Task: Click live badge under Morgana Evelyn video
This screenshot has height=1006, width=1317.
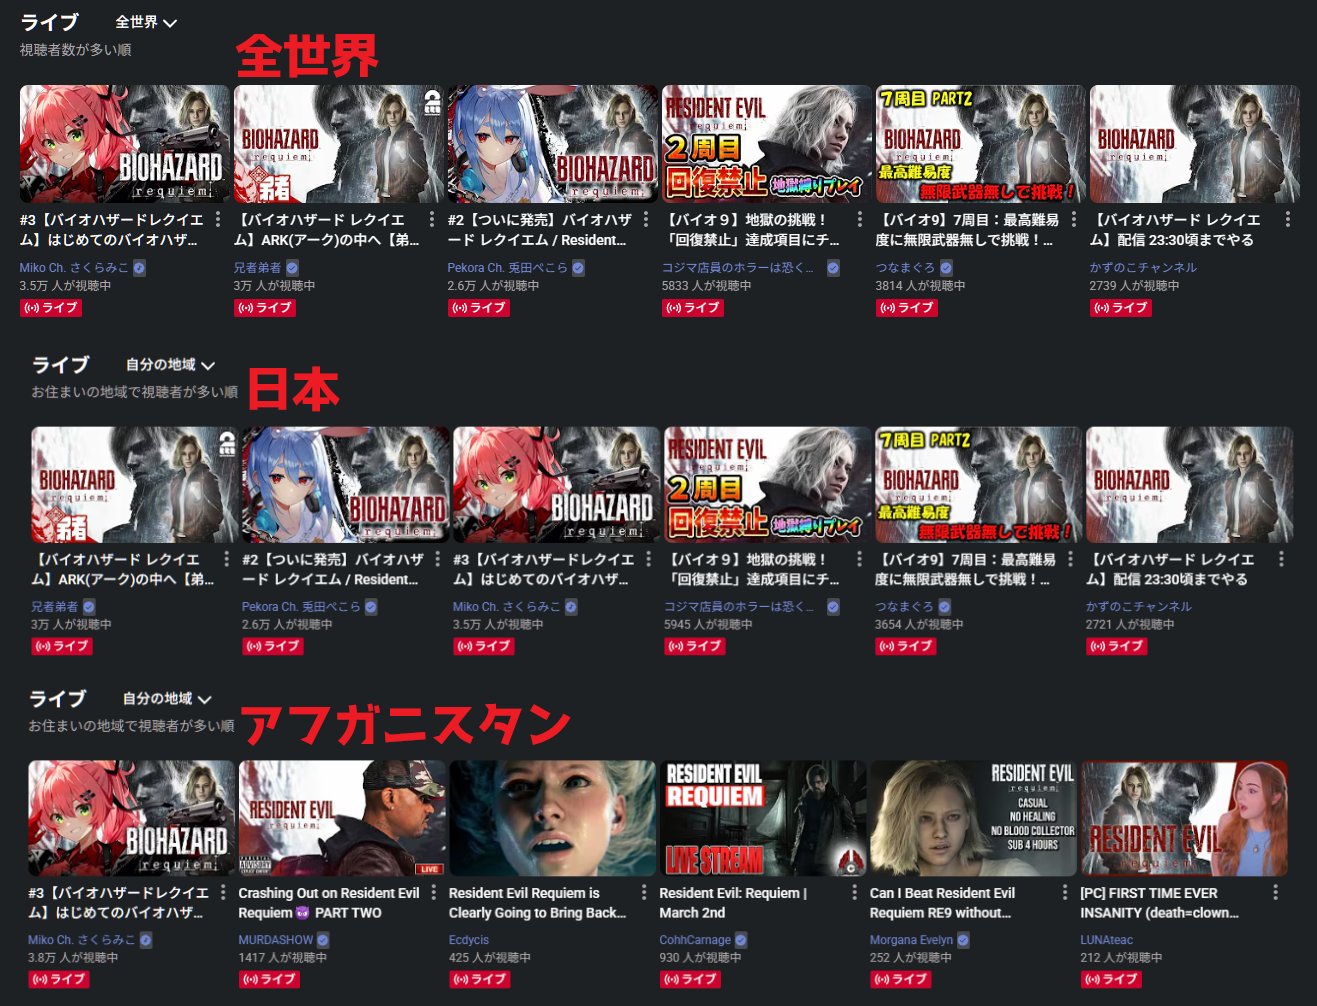Action: point(899,979)
